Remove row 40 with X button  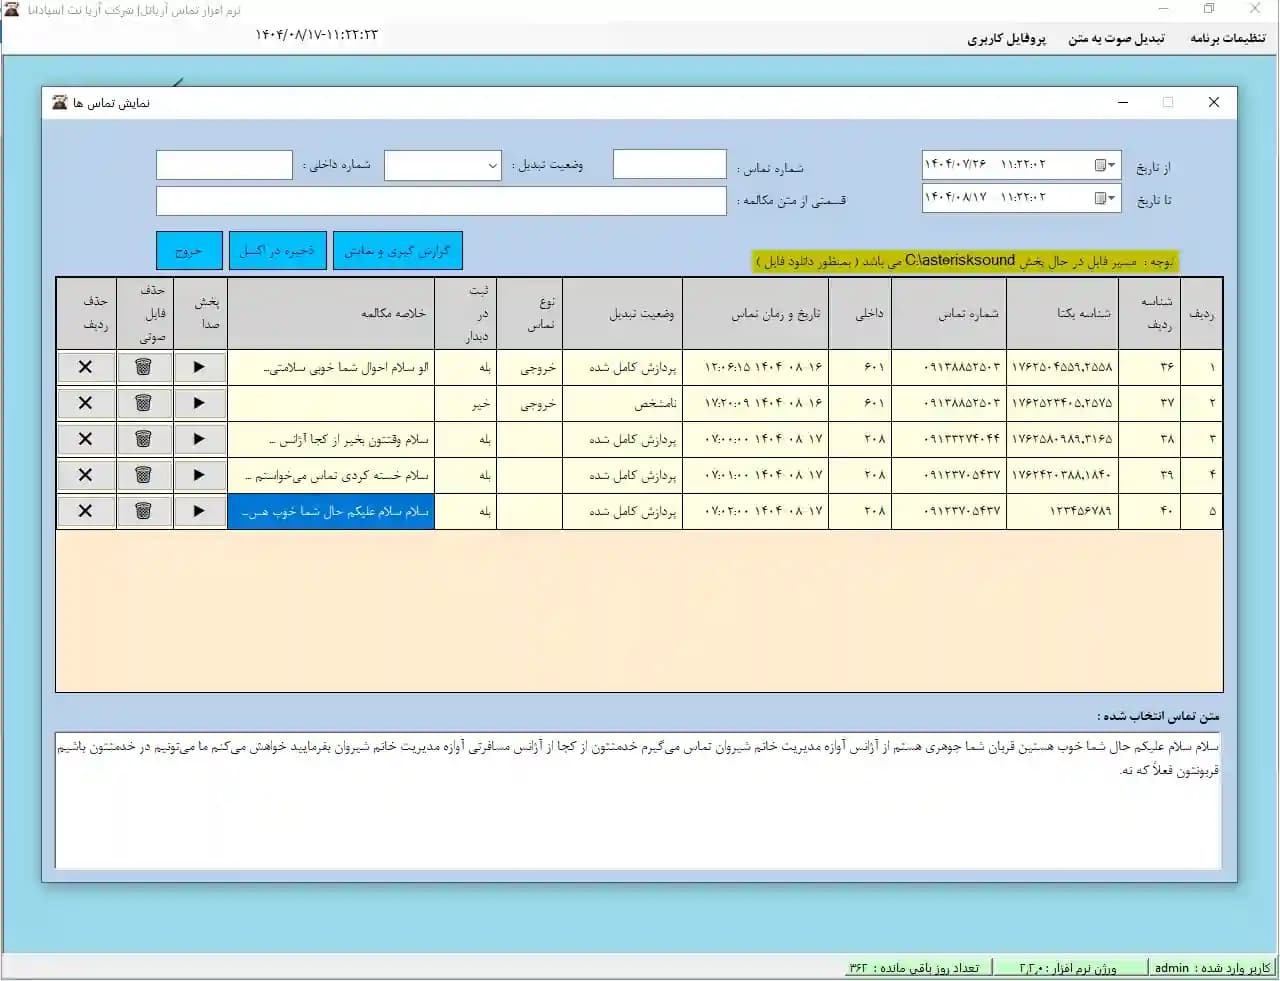[86, 511]
